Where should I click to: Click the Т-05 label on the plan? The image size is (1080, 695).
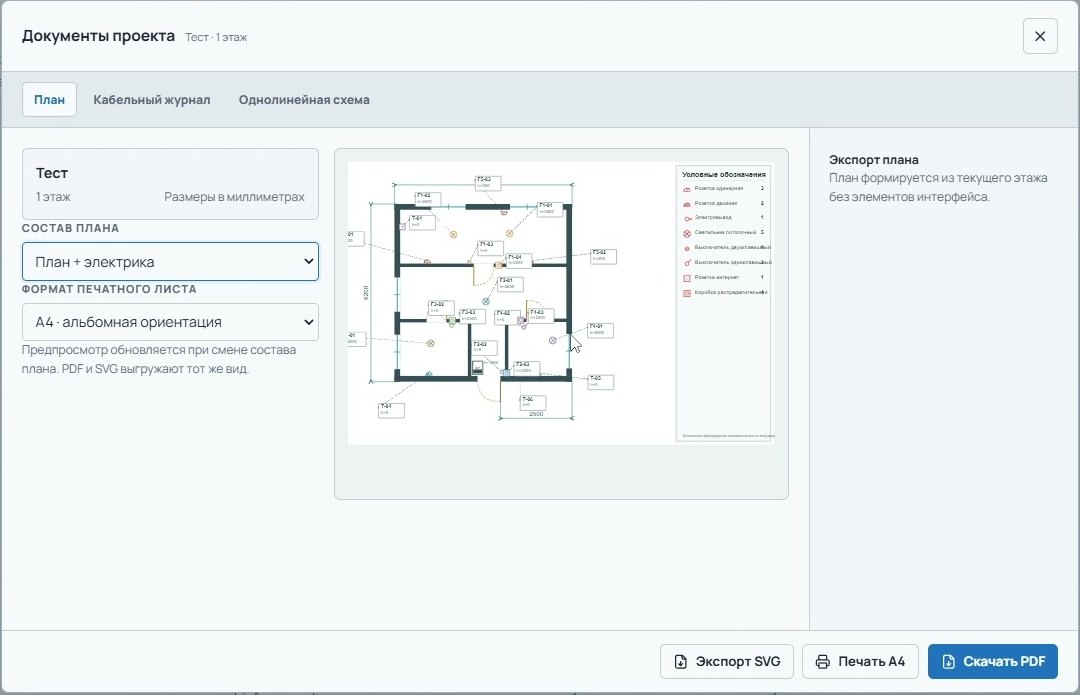coord(601,382)
